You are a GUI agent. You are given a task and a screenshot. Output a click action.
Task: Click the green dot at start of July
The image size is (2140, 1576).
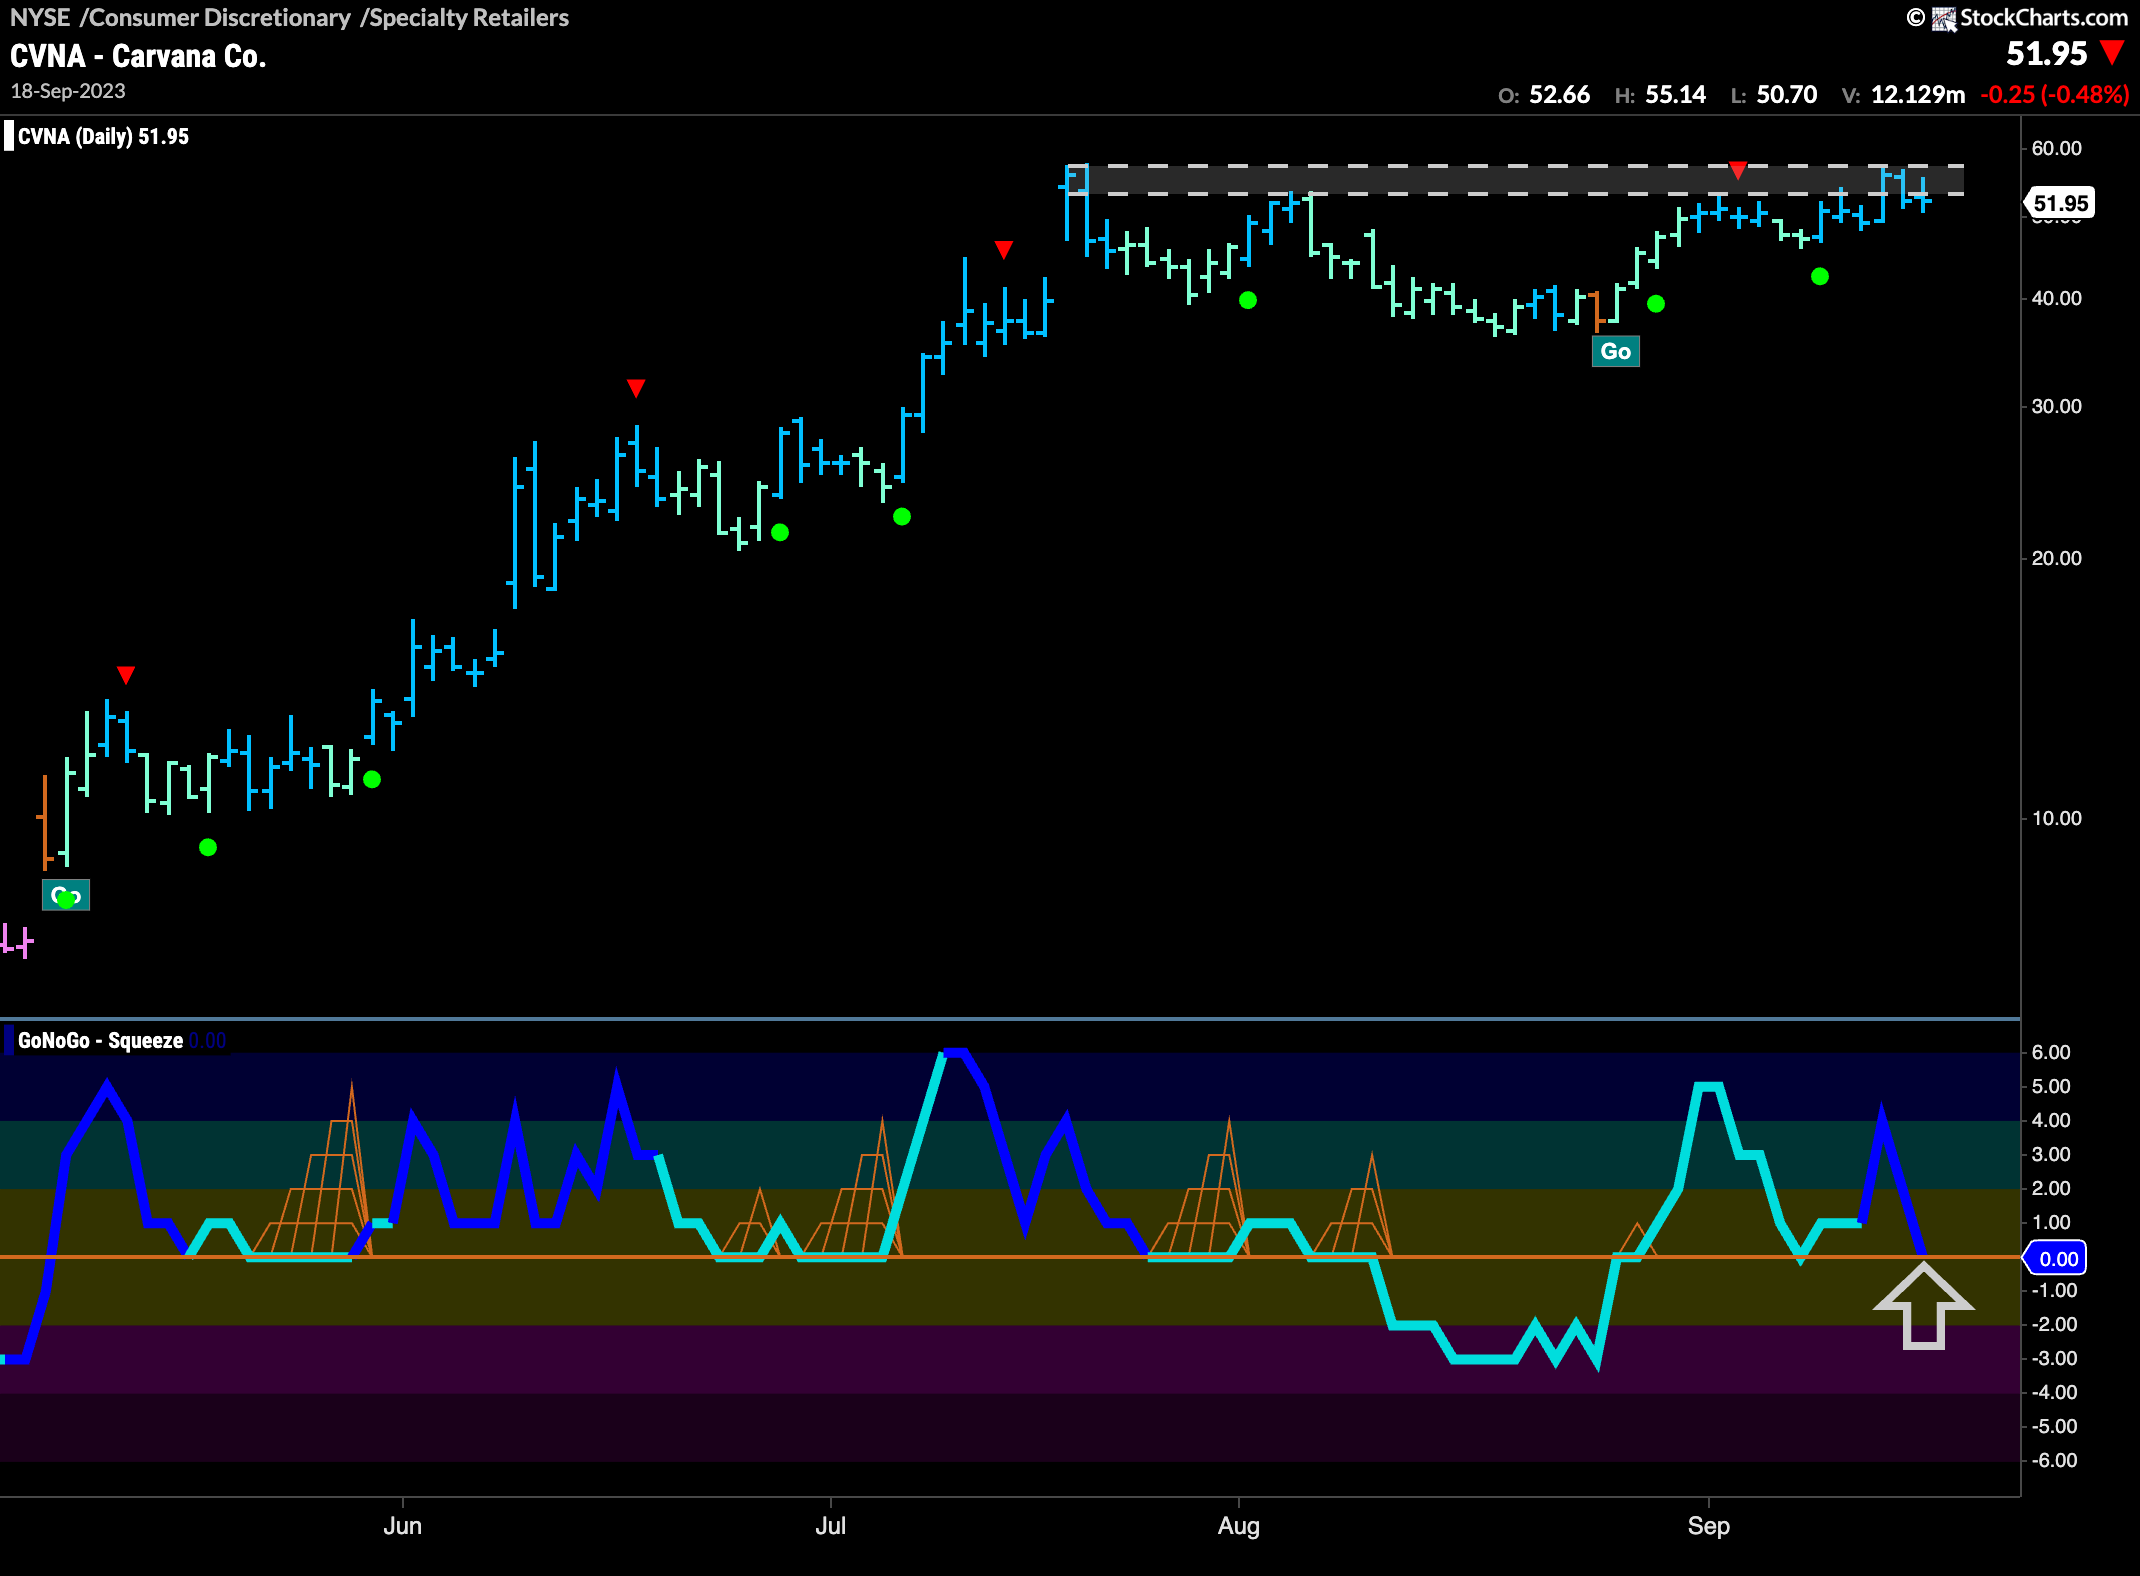[902, 516]
